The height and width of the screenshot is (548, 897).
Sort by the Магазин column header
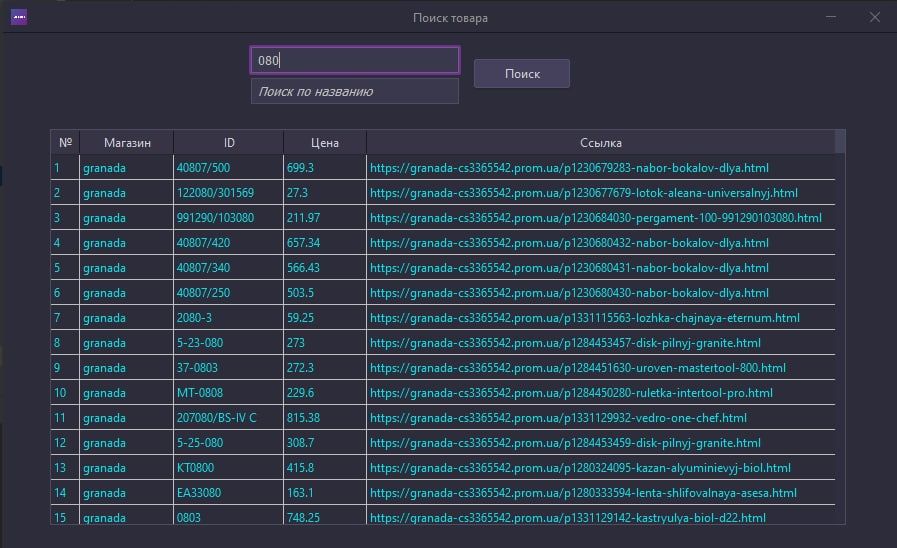point(127,142)
